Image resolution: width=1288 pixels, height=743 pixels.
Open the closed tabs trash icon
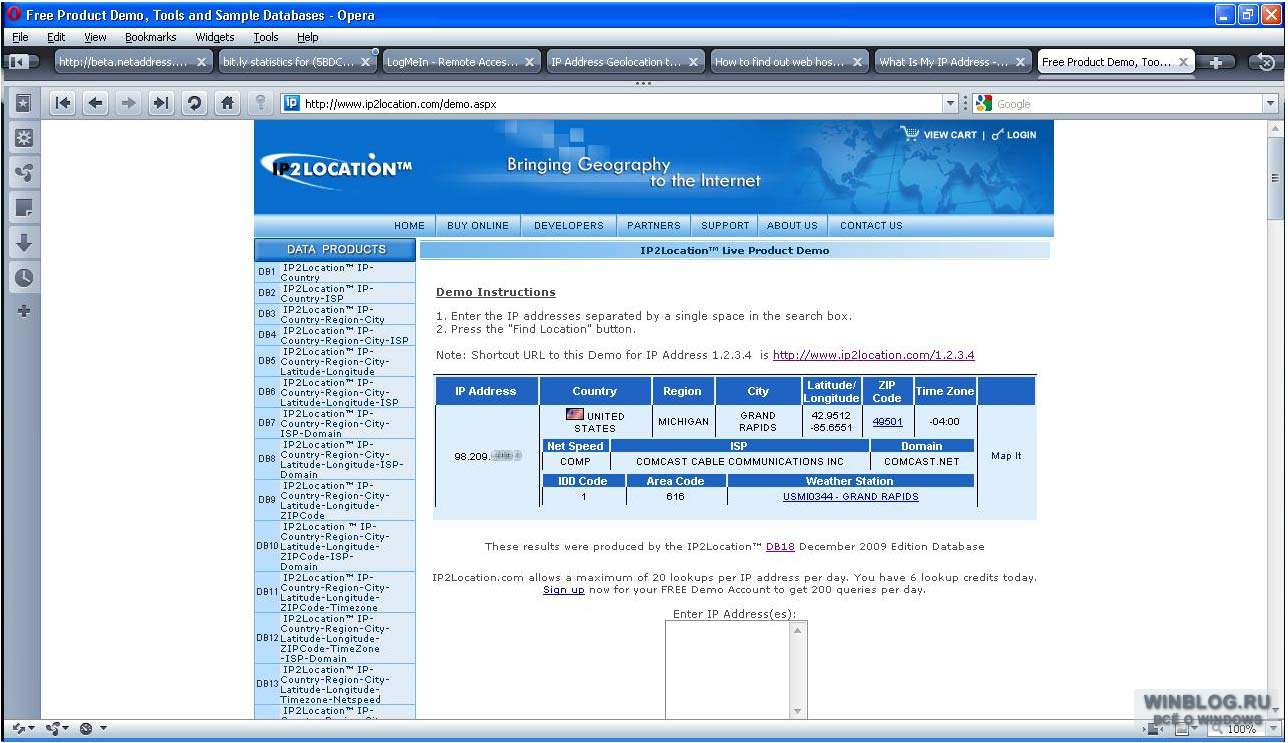tap(1266, 62)
